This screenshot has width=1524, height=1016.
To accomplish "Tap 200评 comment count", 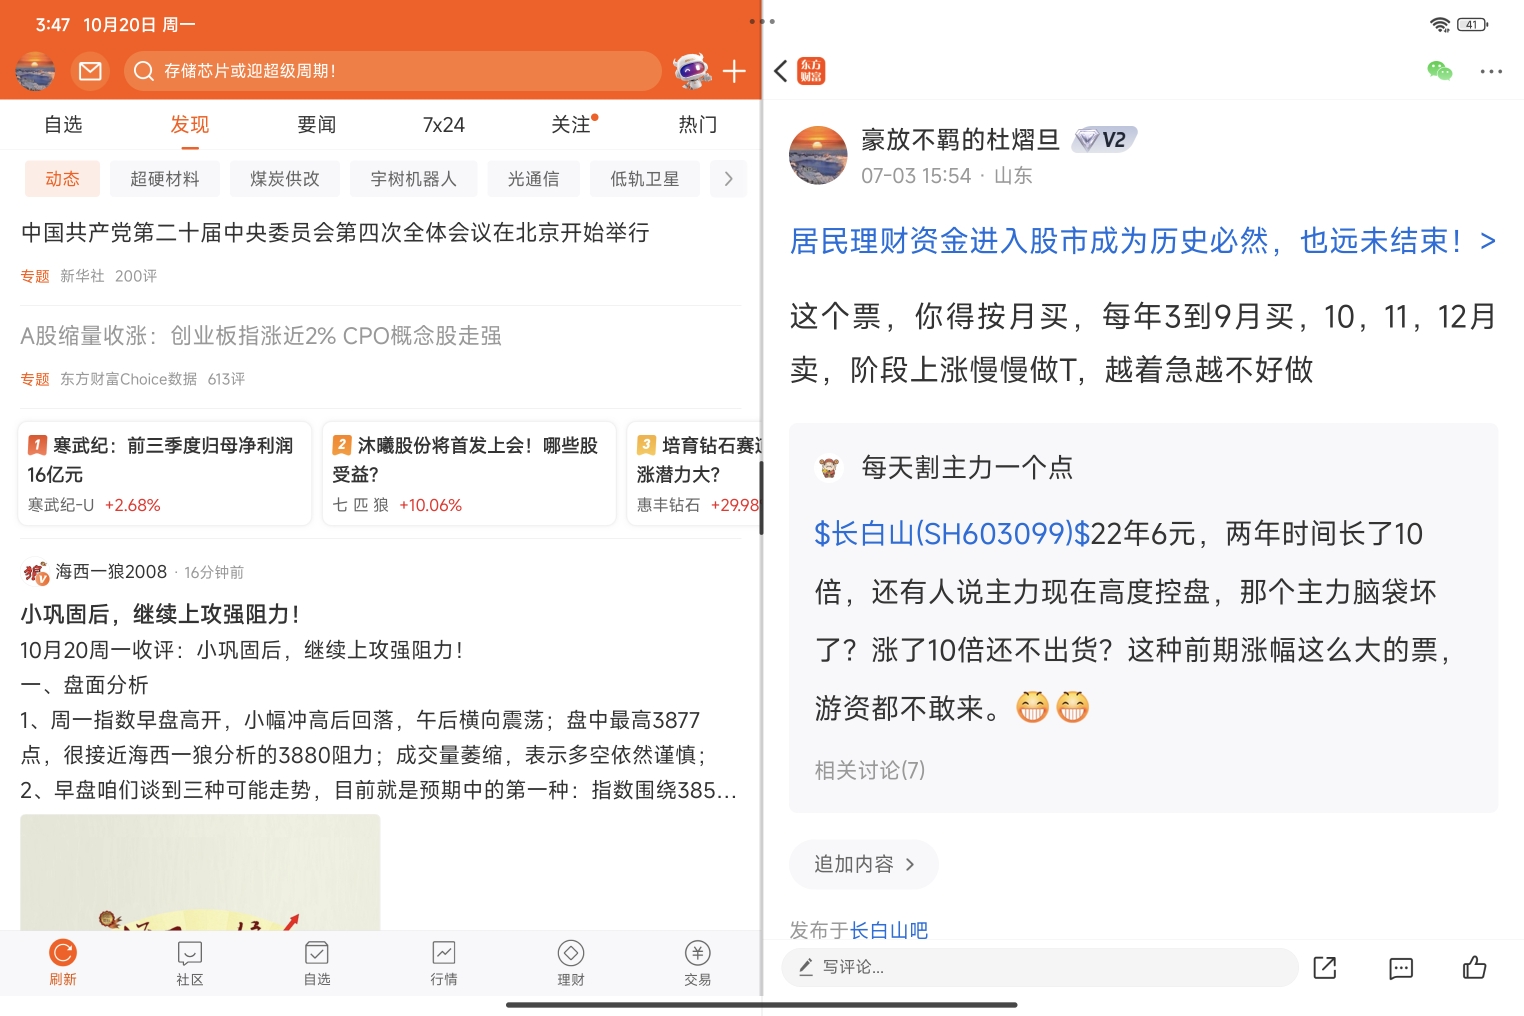I will tap(136, 276).
